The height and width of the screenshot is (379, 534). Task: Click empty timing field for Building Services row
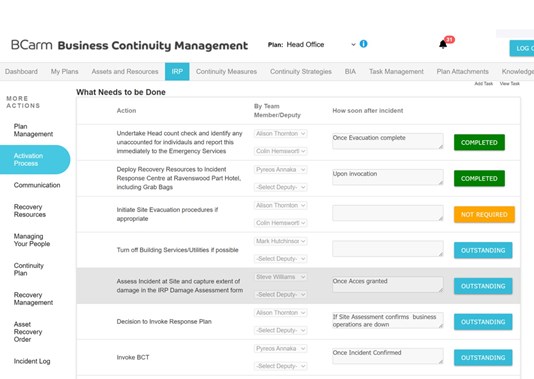pos(388,249)
